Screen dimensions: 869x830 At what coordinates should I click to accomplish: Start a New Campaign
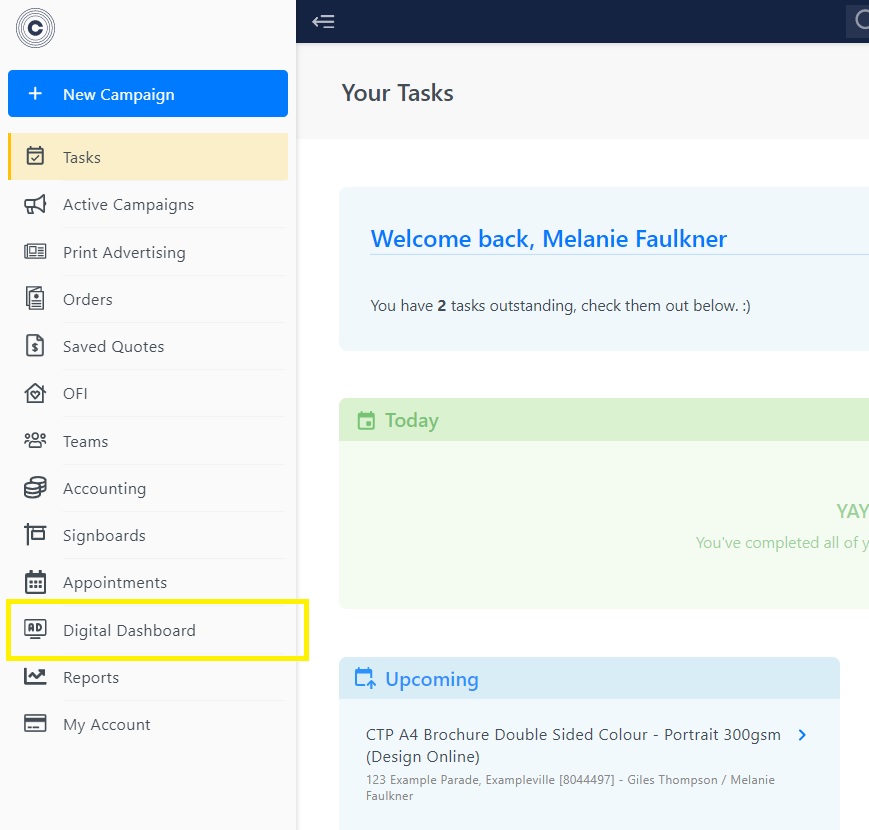pyautogui.click(x=148, y=94)
